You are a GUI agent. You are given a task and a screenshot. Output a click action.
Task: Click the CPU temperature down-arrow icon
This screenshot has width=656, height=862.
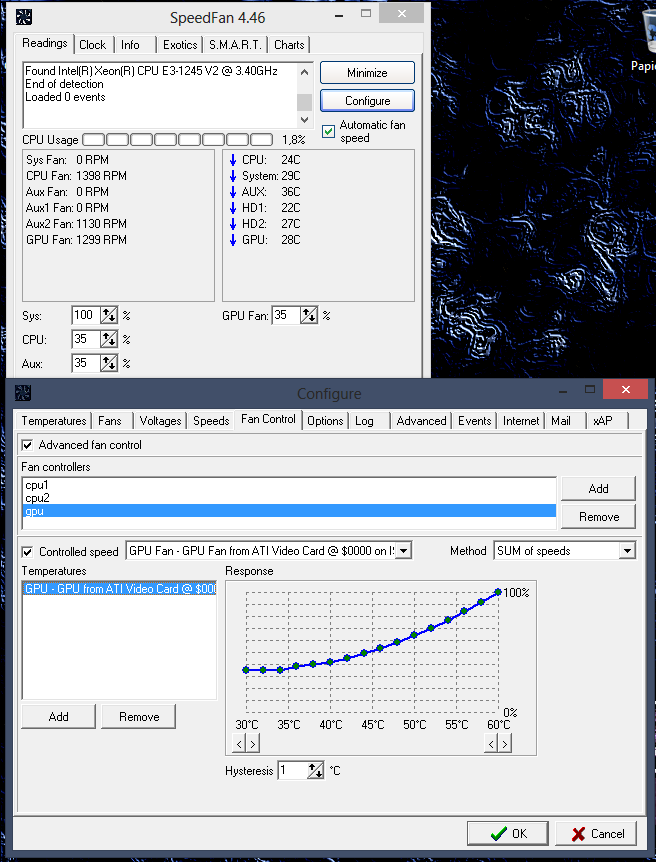click(233, 160)
